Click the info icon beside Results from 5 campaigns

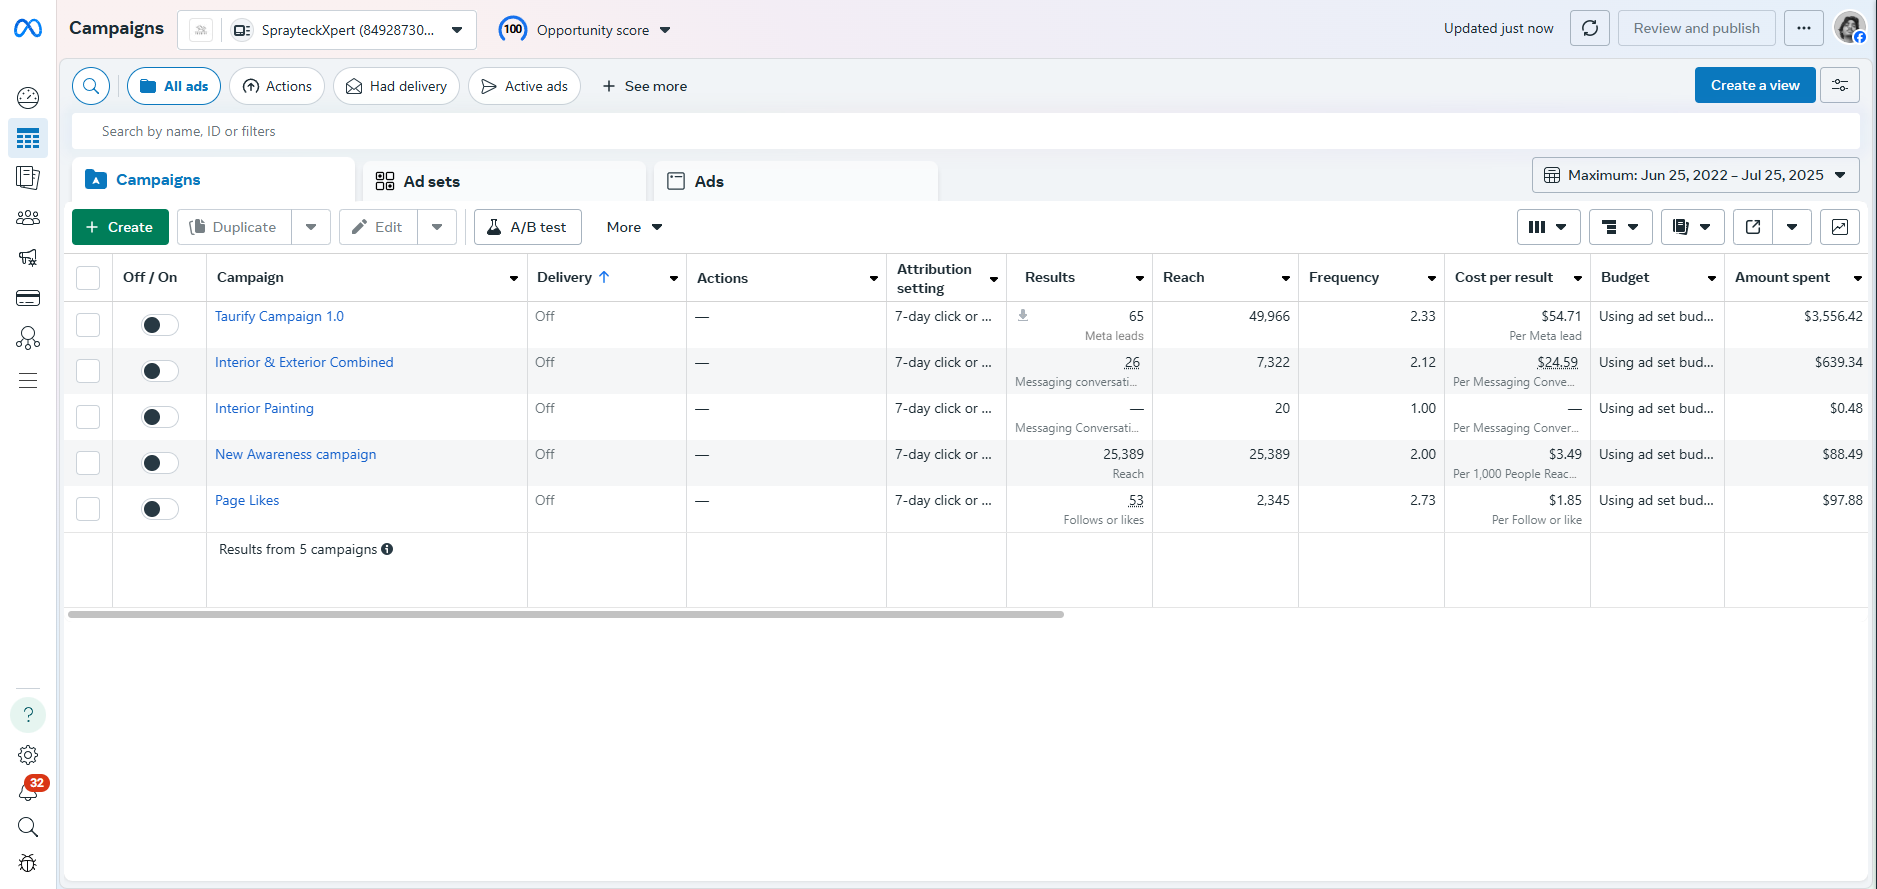coord(387,549)
